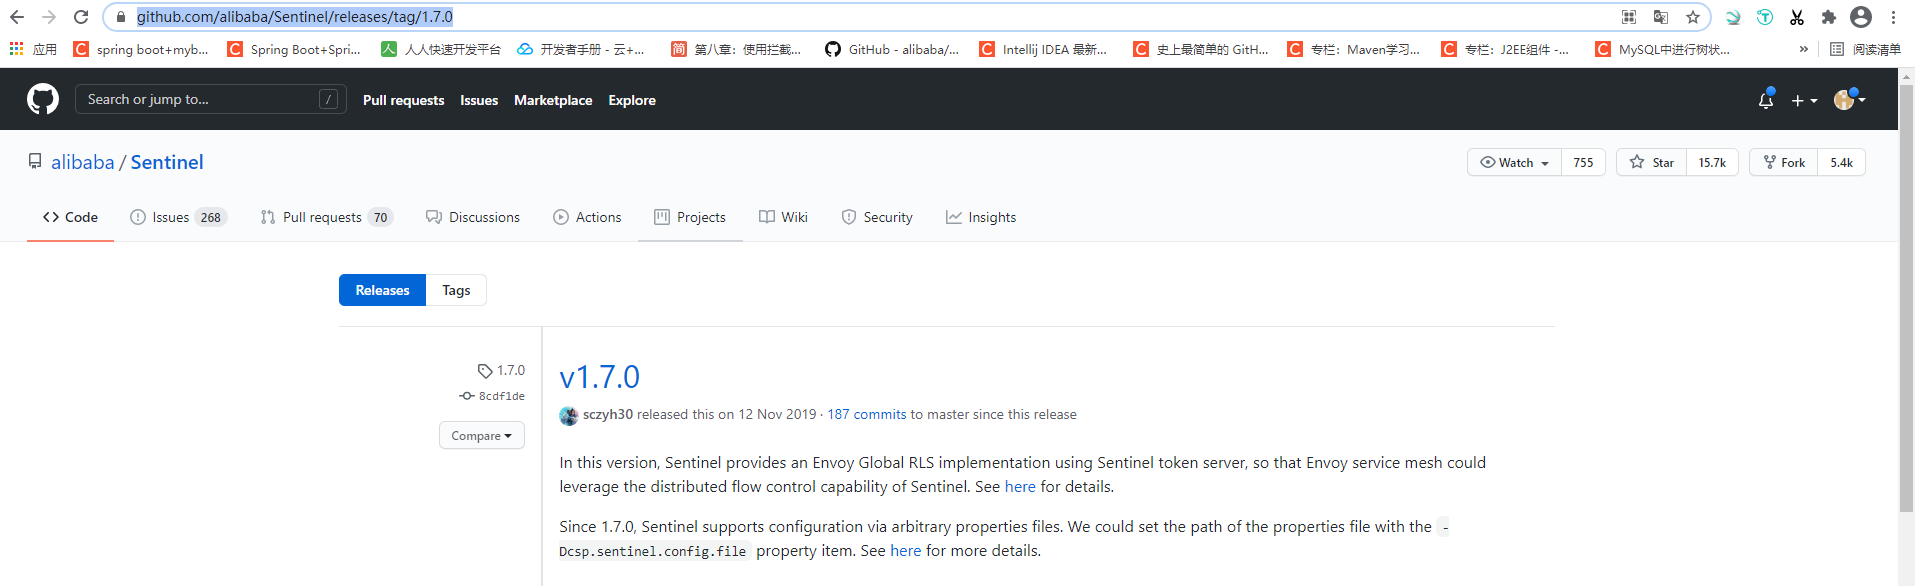Switch to the Discussions tab
Viewport: 1915px width, 586px height.
click(473, 217)
